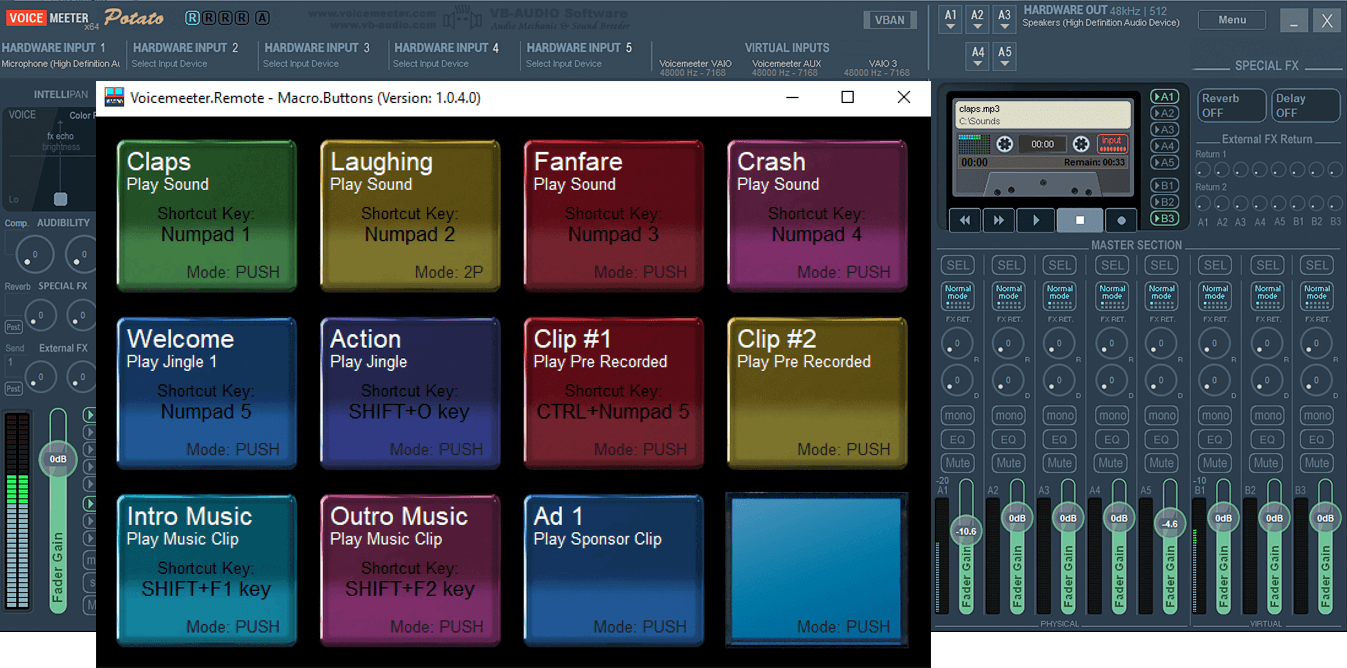This screenshot has height=668, width=1347.
Task: Toggle SEL on master bus A4
Action: pyautogui.click(x=1111, y=265)
